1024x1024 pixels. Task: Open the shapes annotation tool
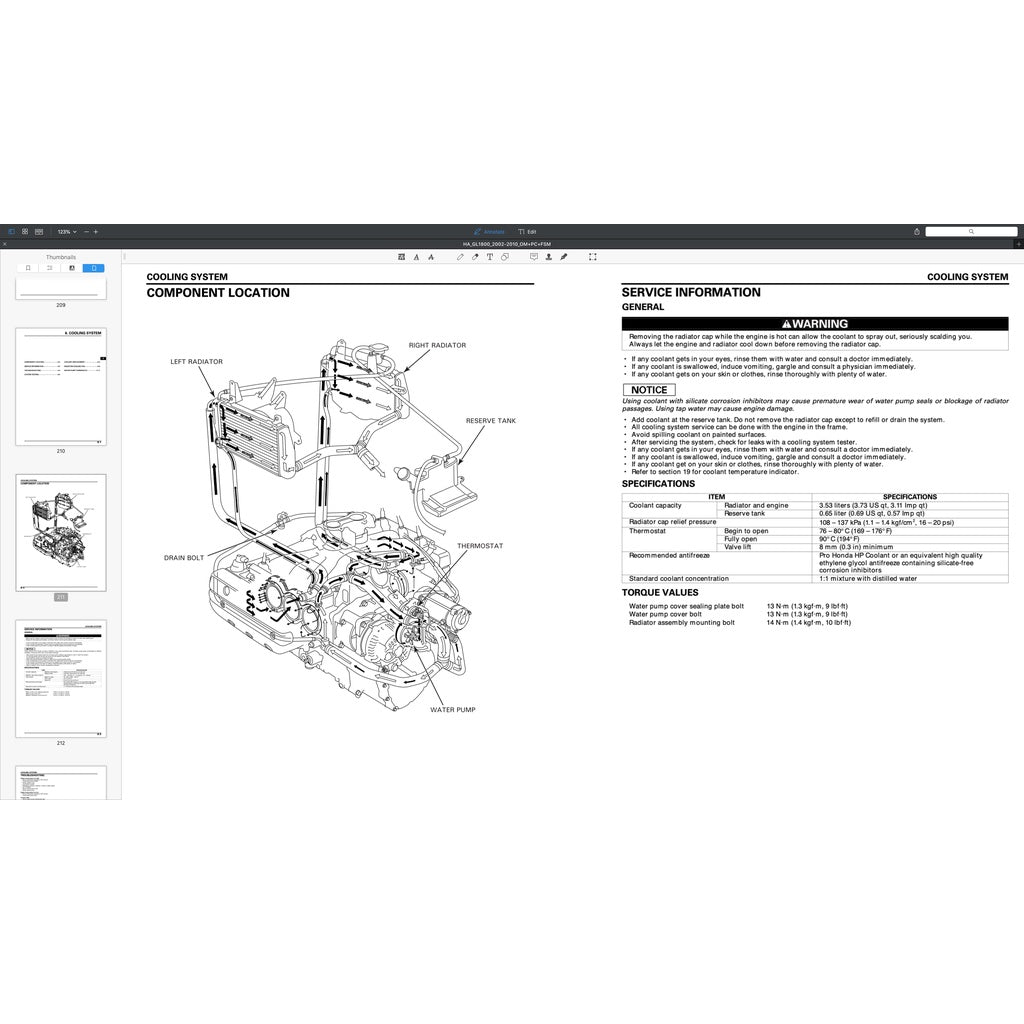tap(505, 257)
